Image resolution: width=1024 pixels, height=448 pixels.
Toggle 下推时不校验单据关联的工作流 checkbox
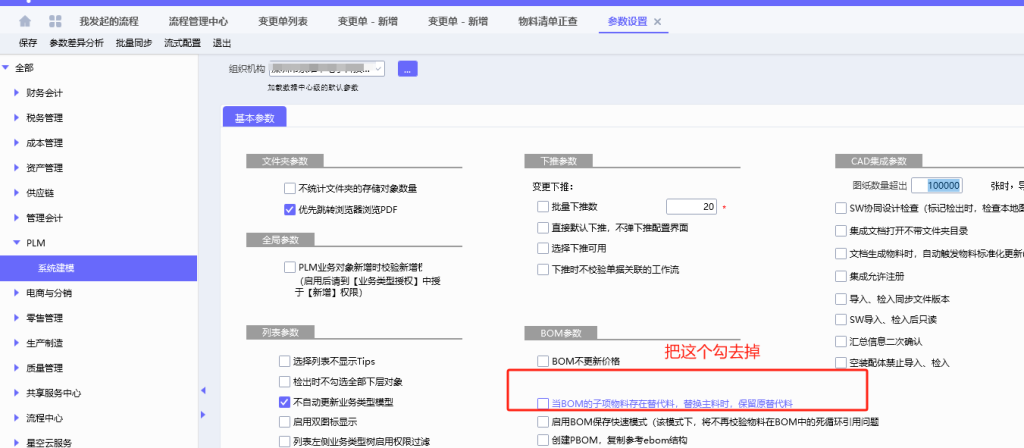[543, 269]
